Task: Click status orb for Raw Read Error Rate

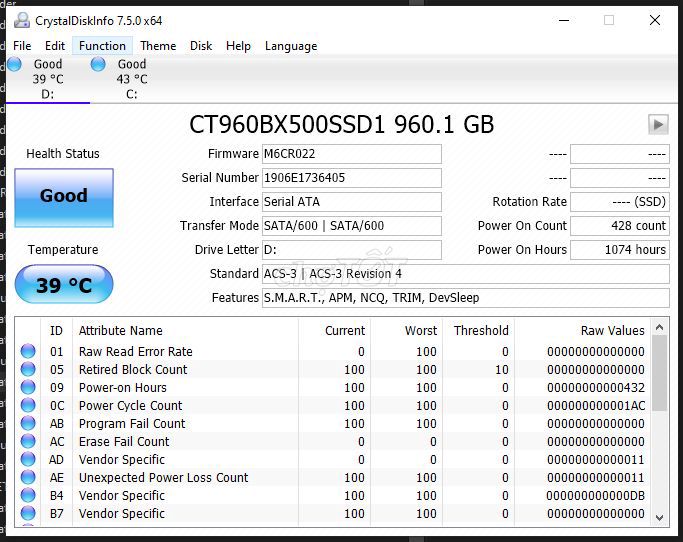Action: (x=28, y=351)
